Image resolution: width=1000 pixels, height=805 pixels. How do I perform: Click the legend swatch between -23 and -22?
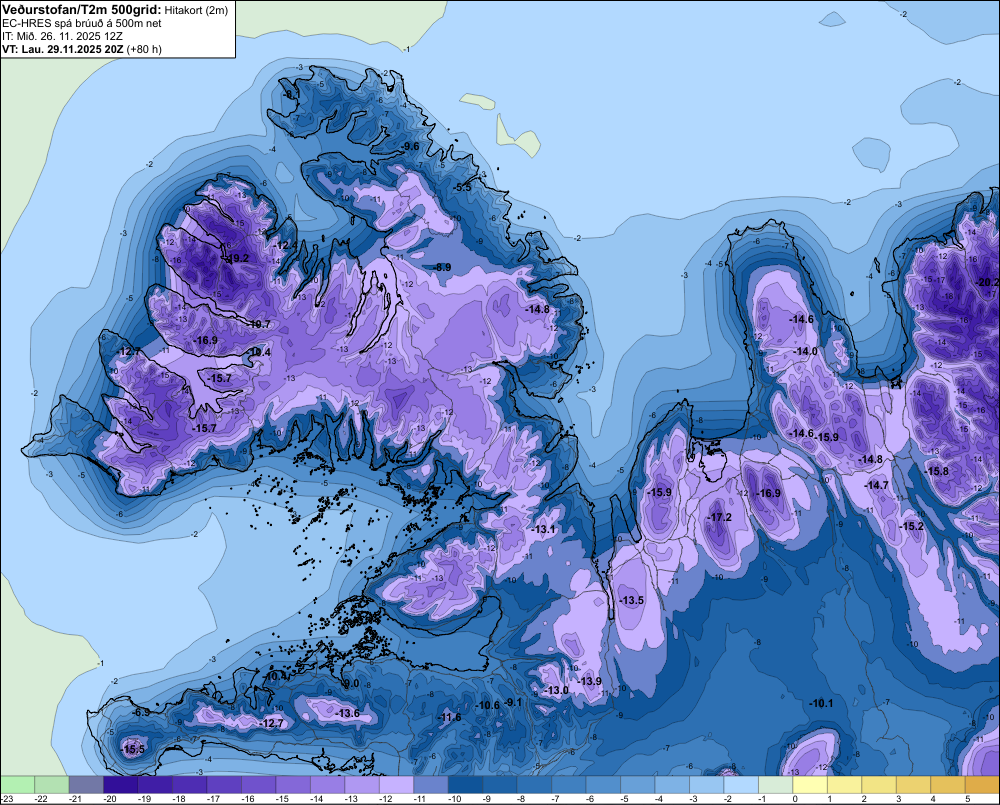click(x=17, y=784)
